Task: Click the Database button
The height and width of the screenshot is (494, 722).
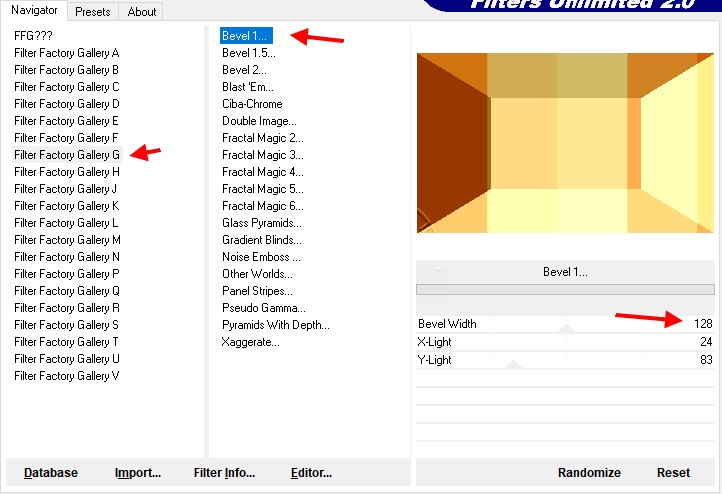Action: (51, 473)
